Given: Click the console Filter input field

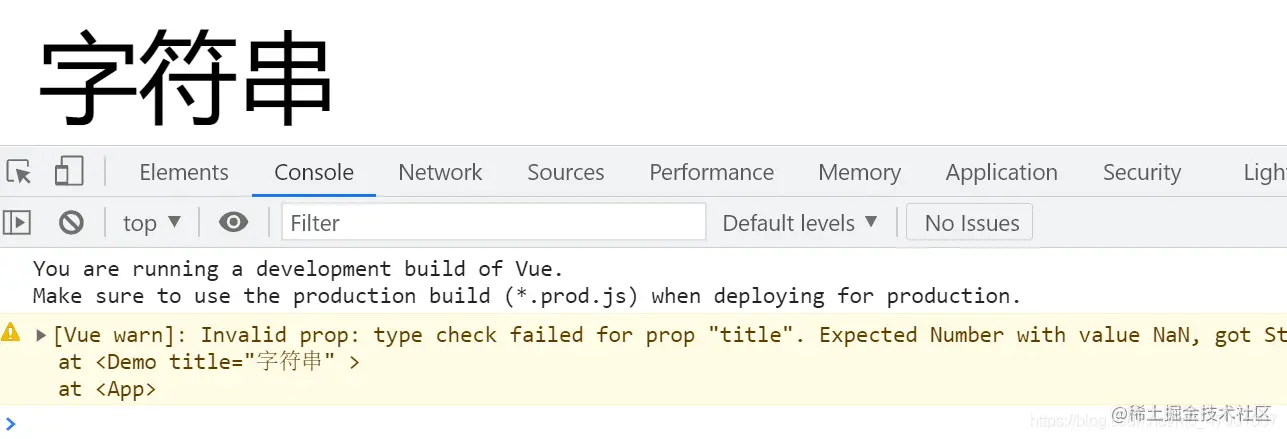Looking at the screenshot, I should (493, 223).
